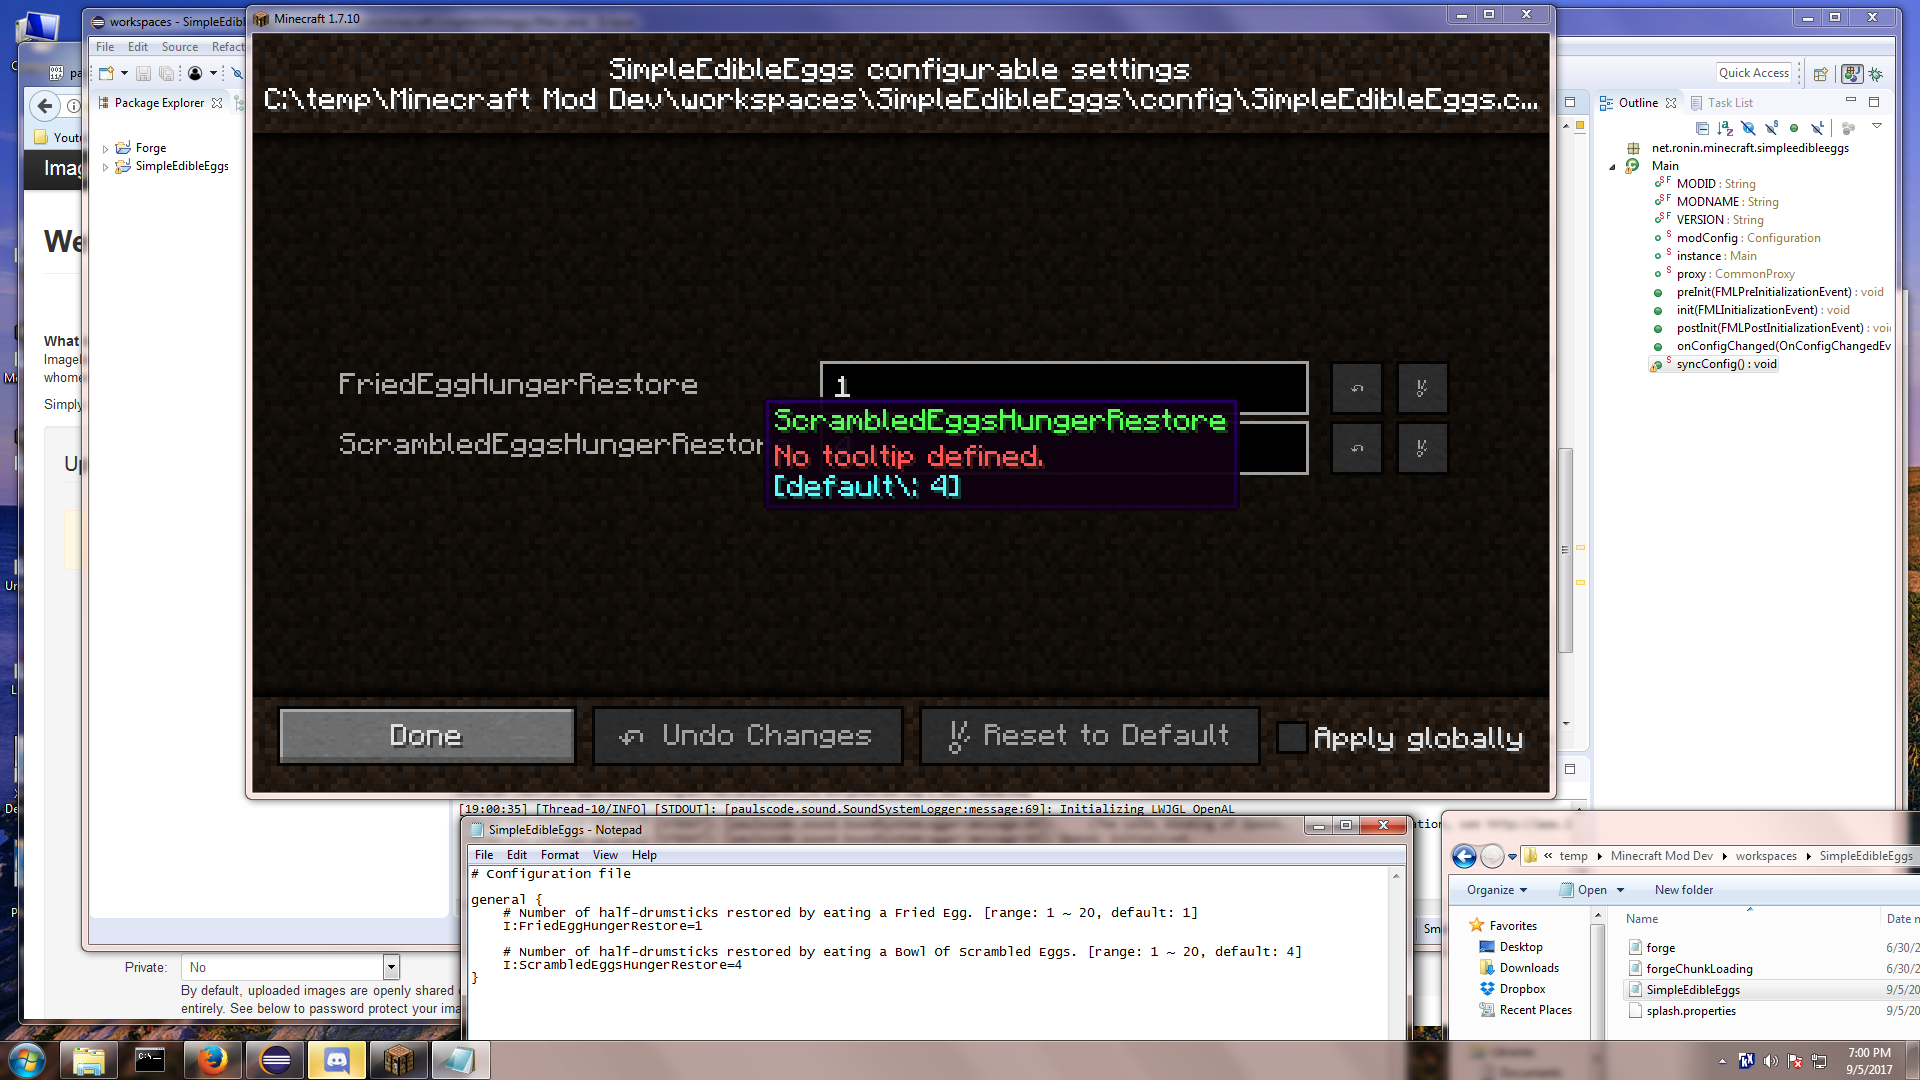Viewport: 1920px width, 1080px height.
Task: Open Eclipse File menu
Action: tap(105, 47)
